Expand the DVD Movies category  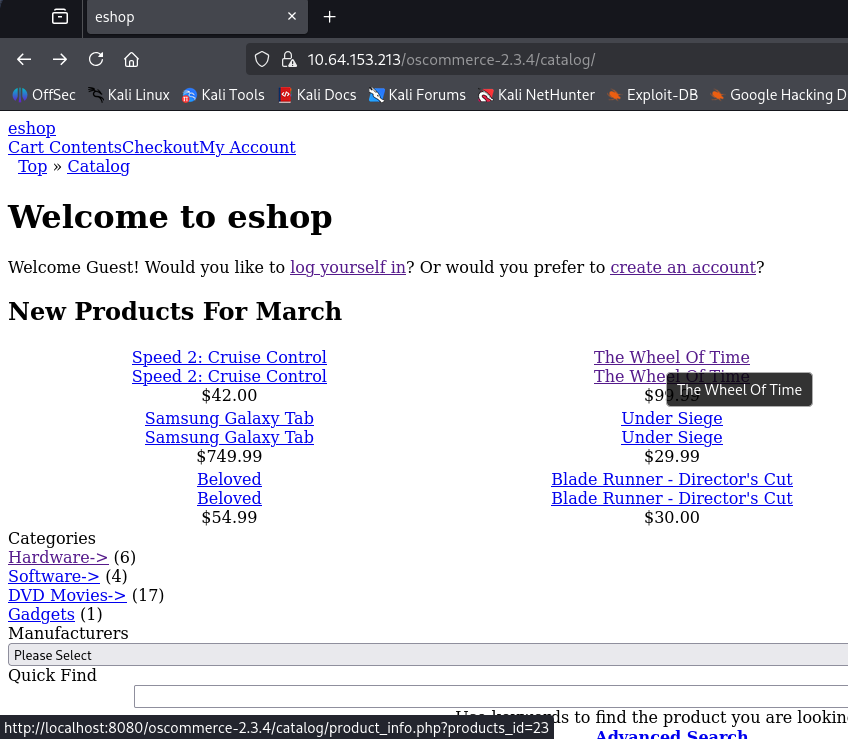67,595
